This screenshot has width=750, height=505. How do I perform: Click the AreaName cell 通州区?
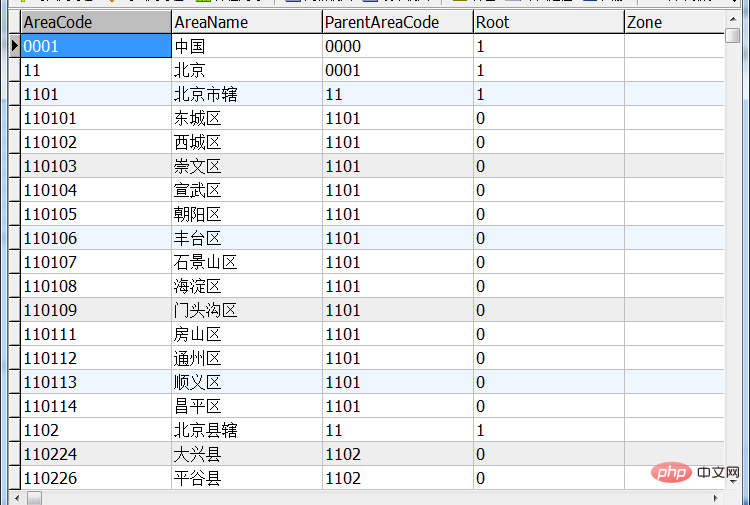[x=247, y=358]
